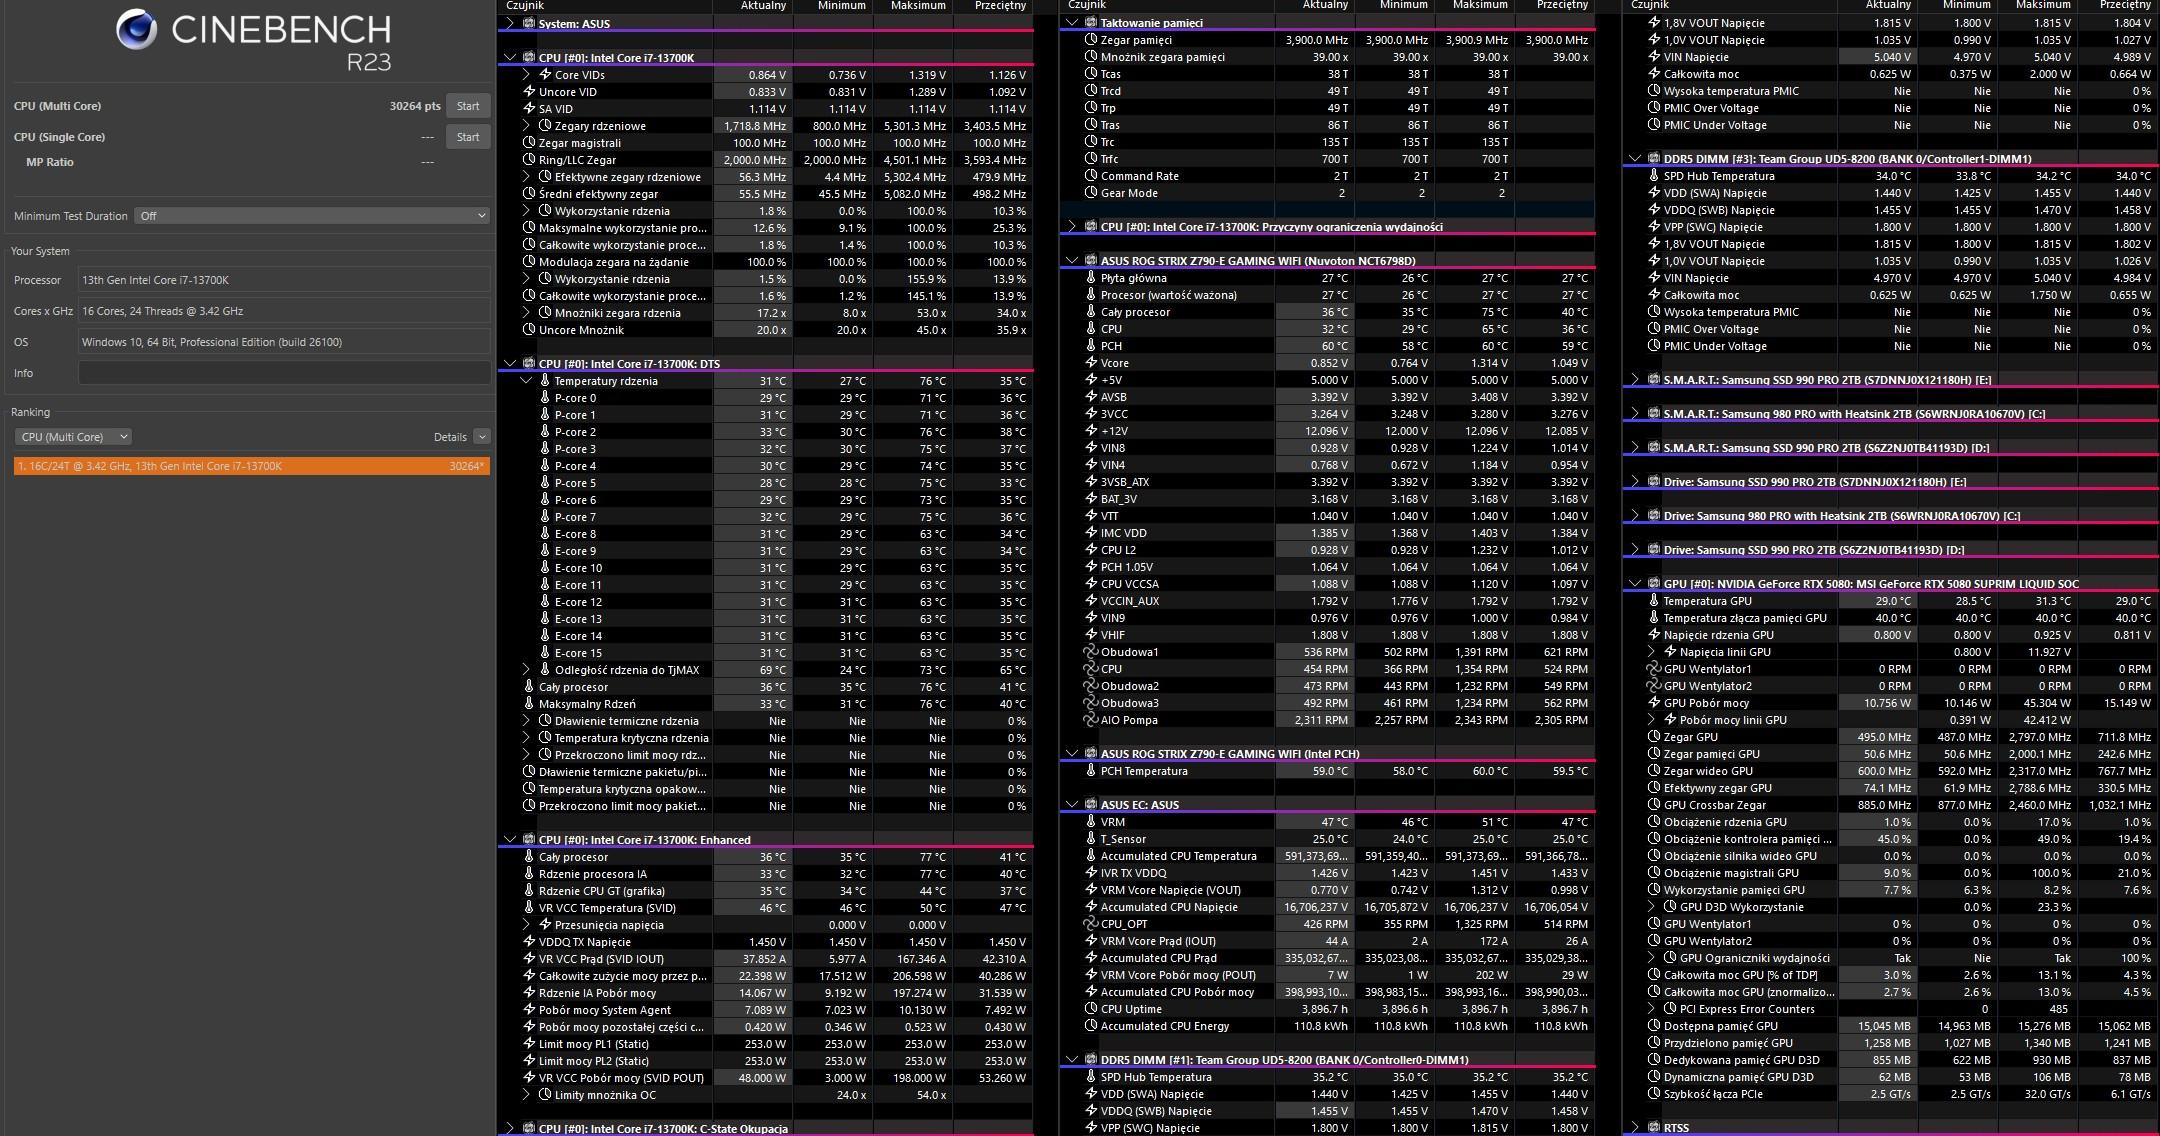Image resolution: width=2160 pixels, height=1136 pixels.
Task: Expand S.M.A.R.T. Samsung 980 PRO group
Action: (x=1635, y=414)
